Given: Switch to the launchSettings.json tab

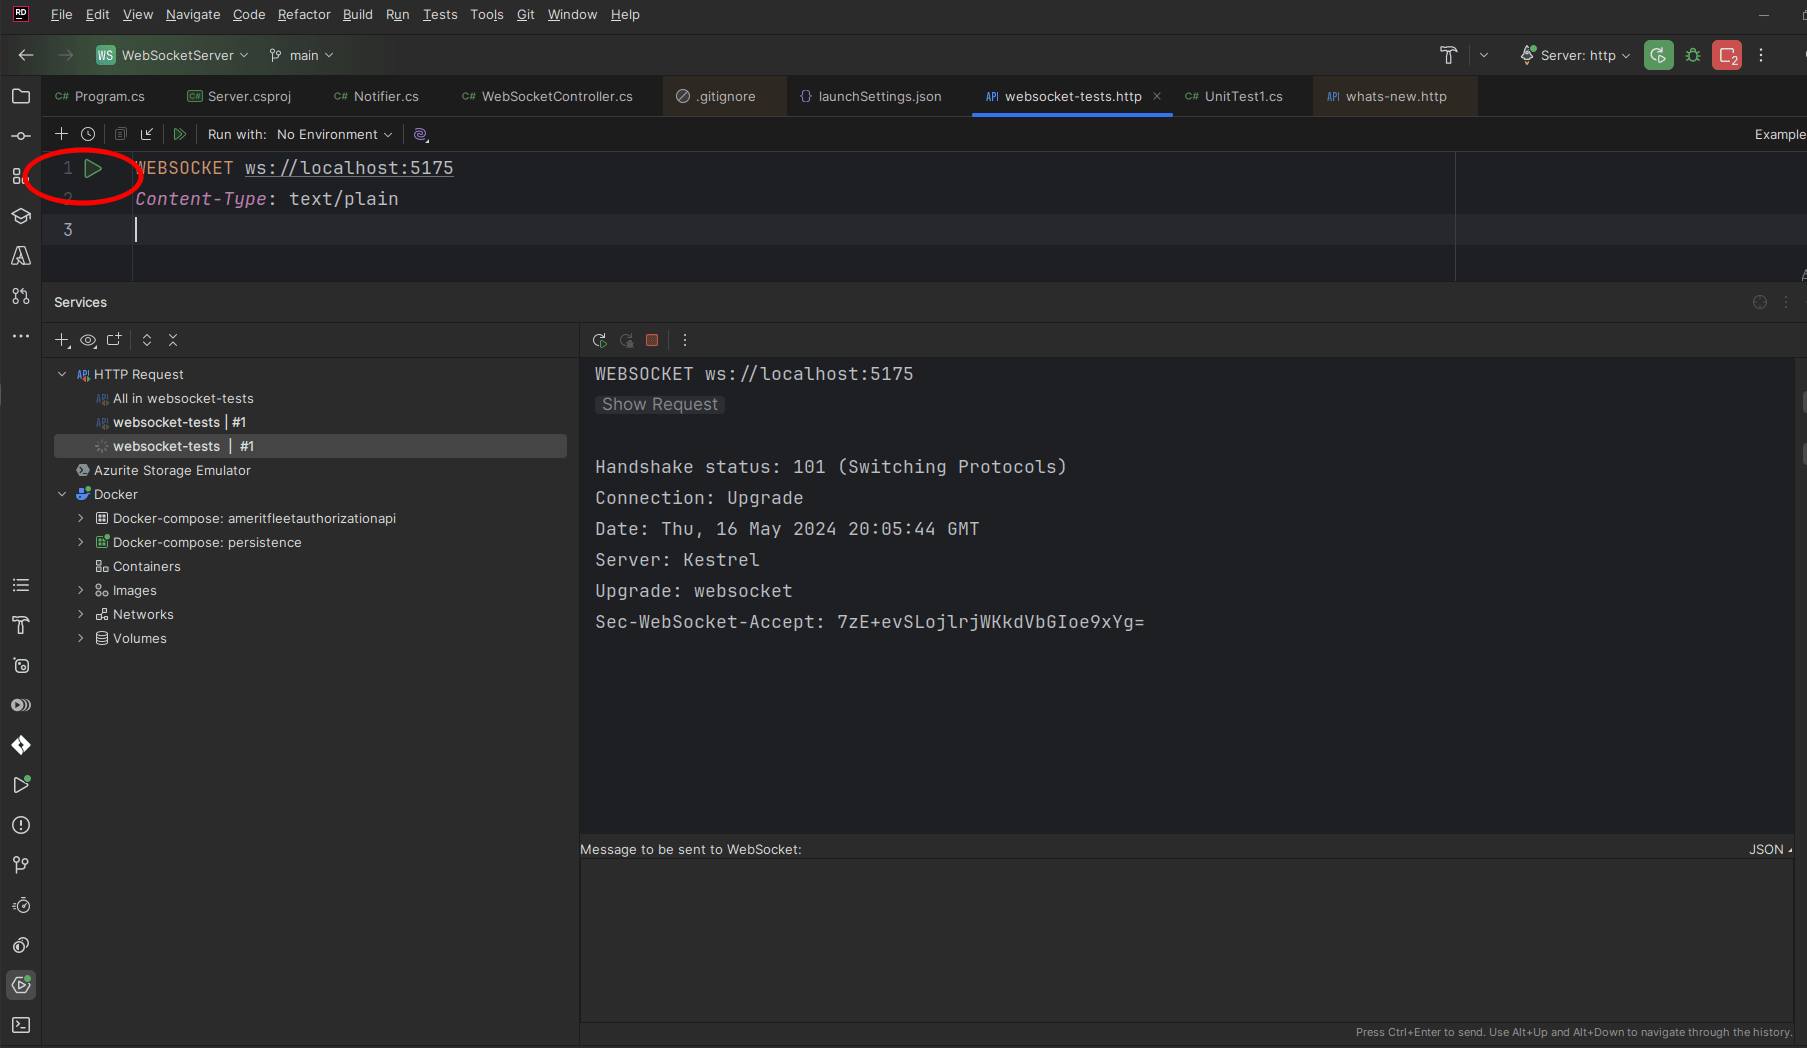Looking at the screenshot, I should coord(871,96).
